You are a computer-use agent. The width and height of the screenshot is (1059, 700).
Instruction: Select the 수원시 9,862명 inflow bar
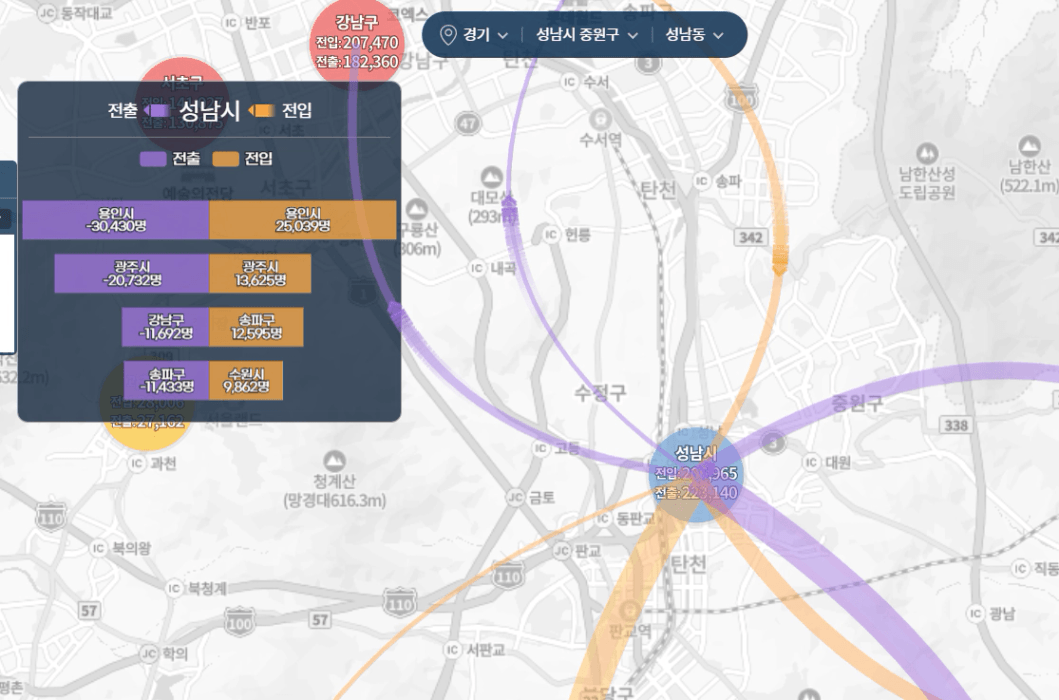click(x=246, y=380)
